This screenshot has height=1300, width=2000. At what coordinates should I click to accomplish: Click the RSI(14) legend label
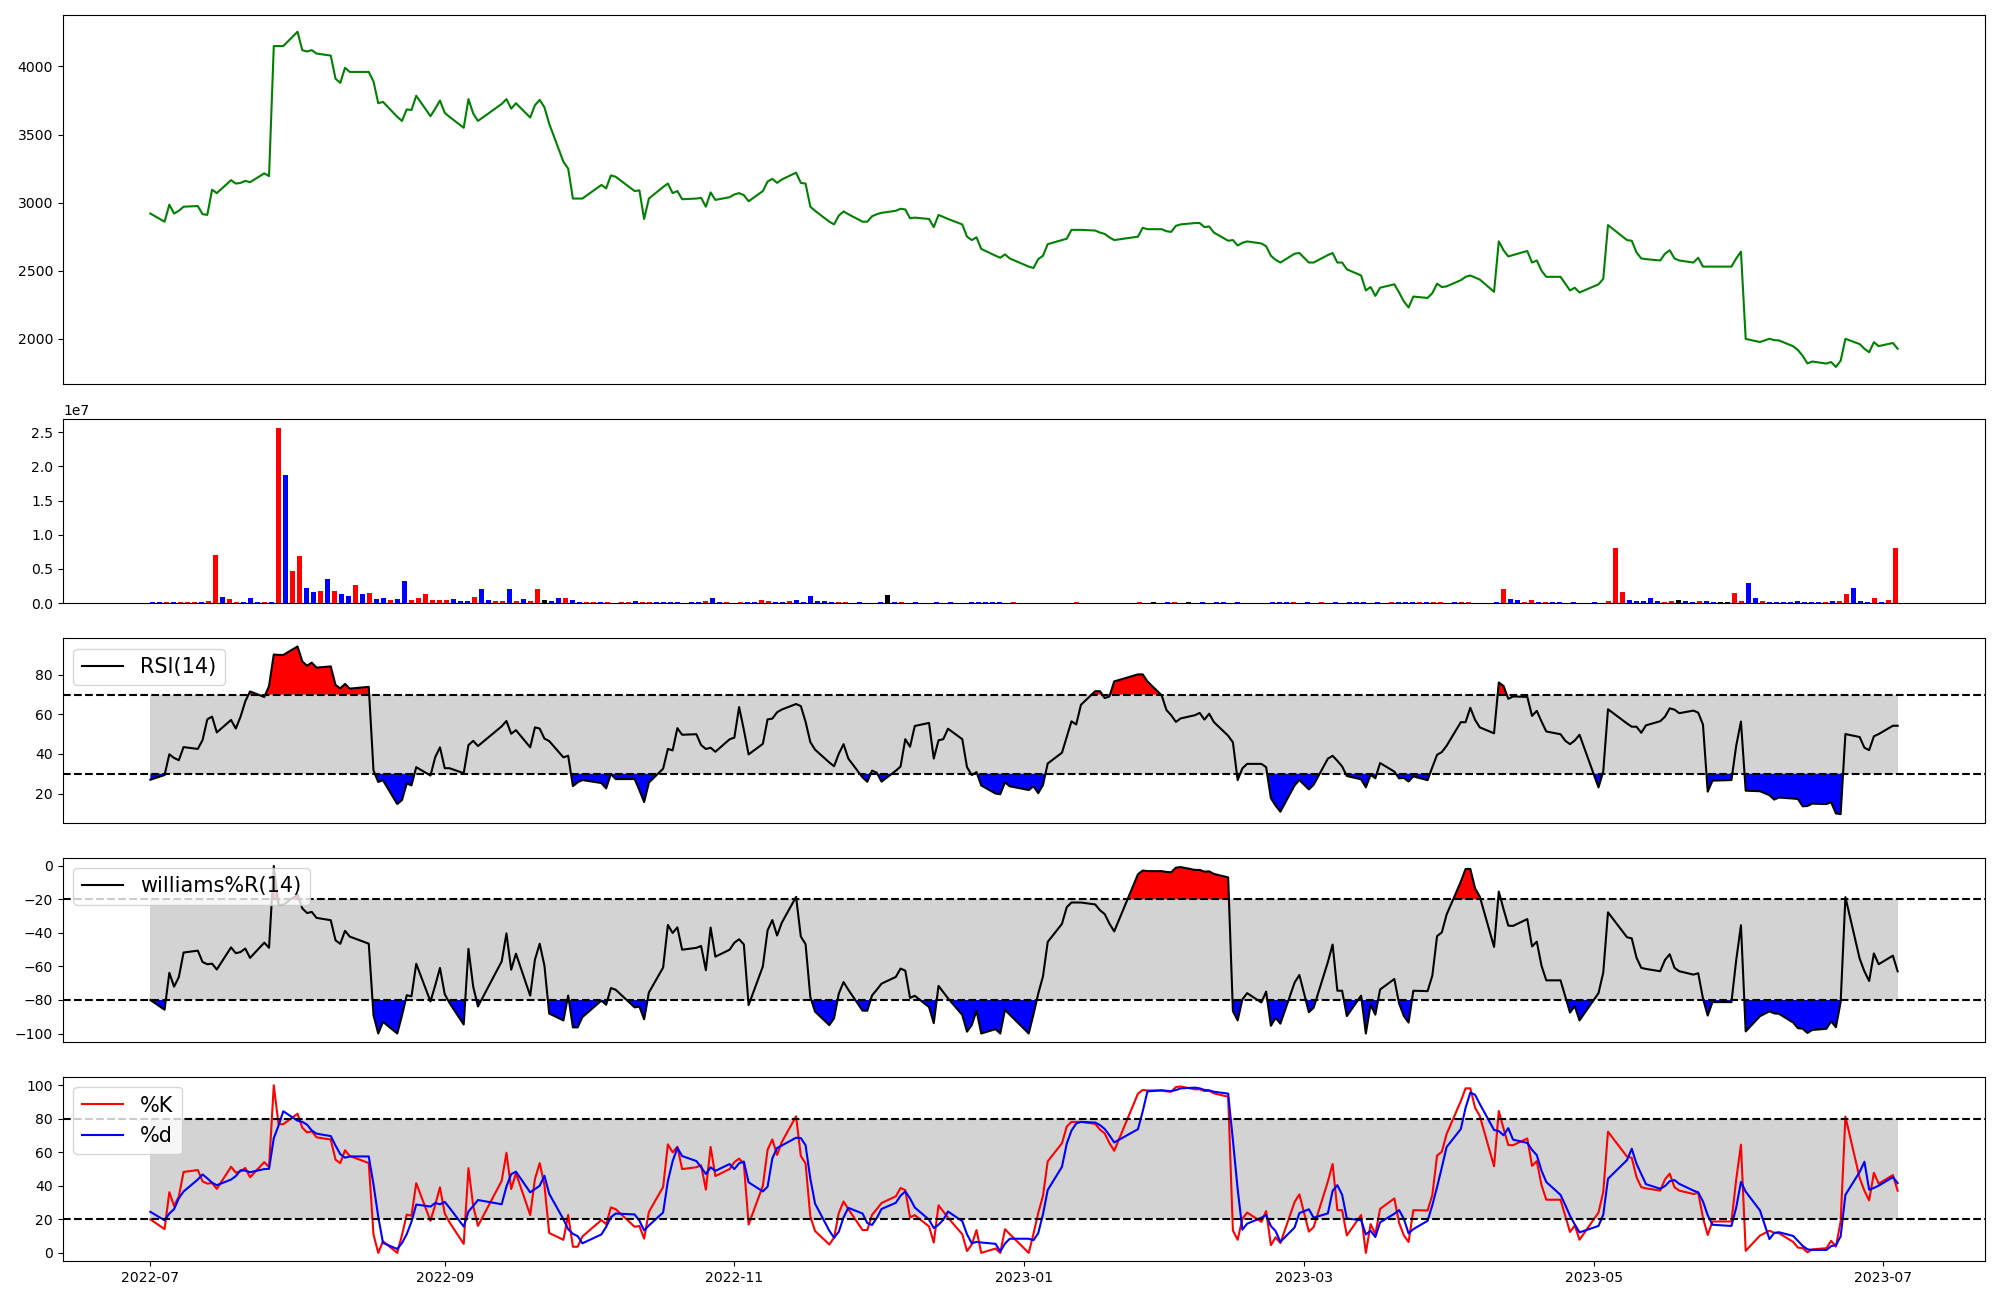point(177,666)
